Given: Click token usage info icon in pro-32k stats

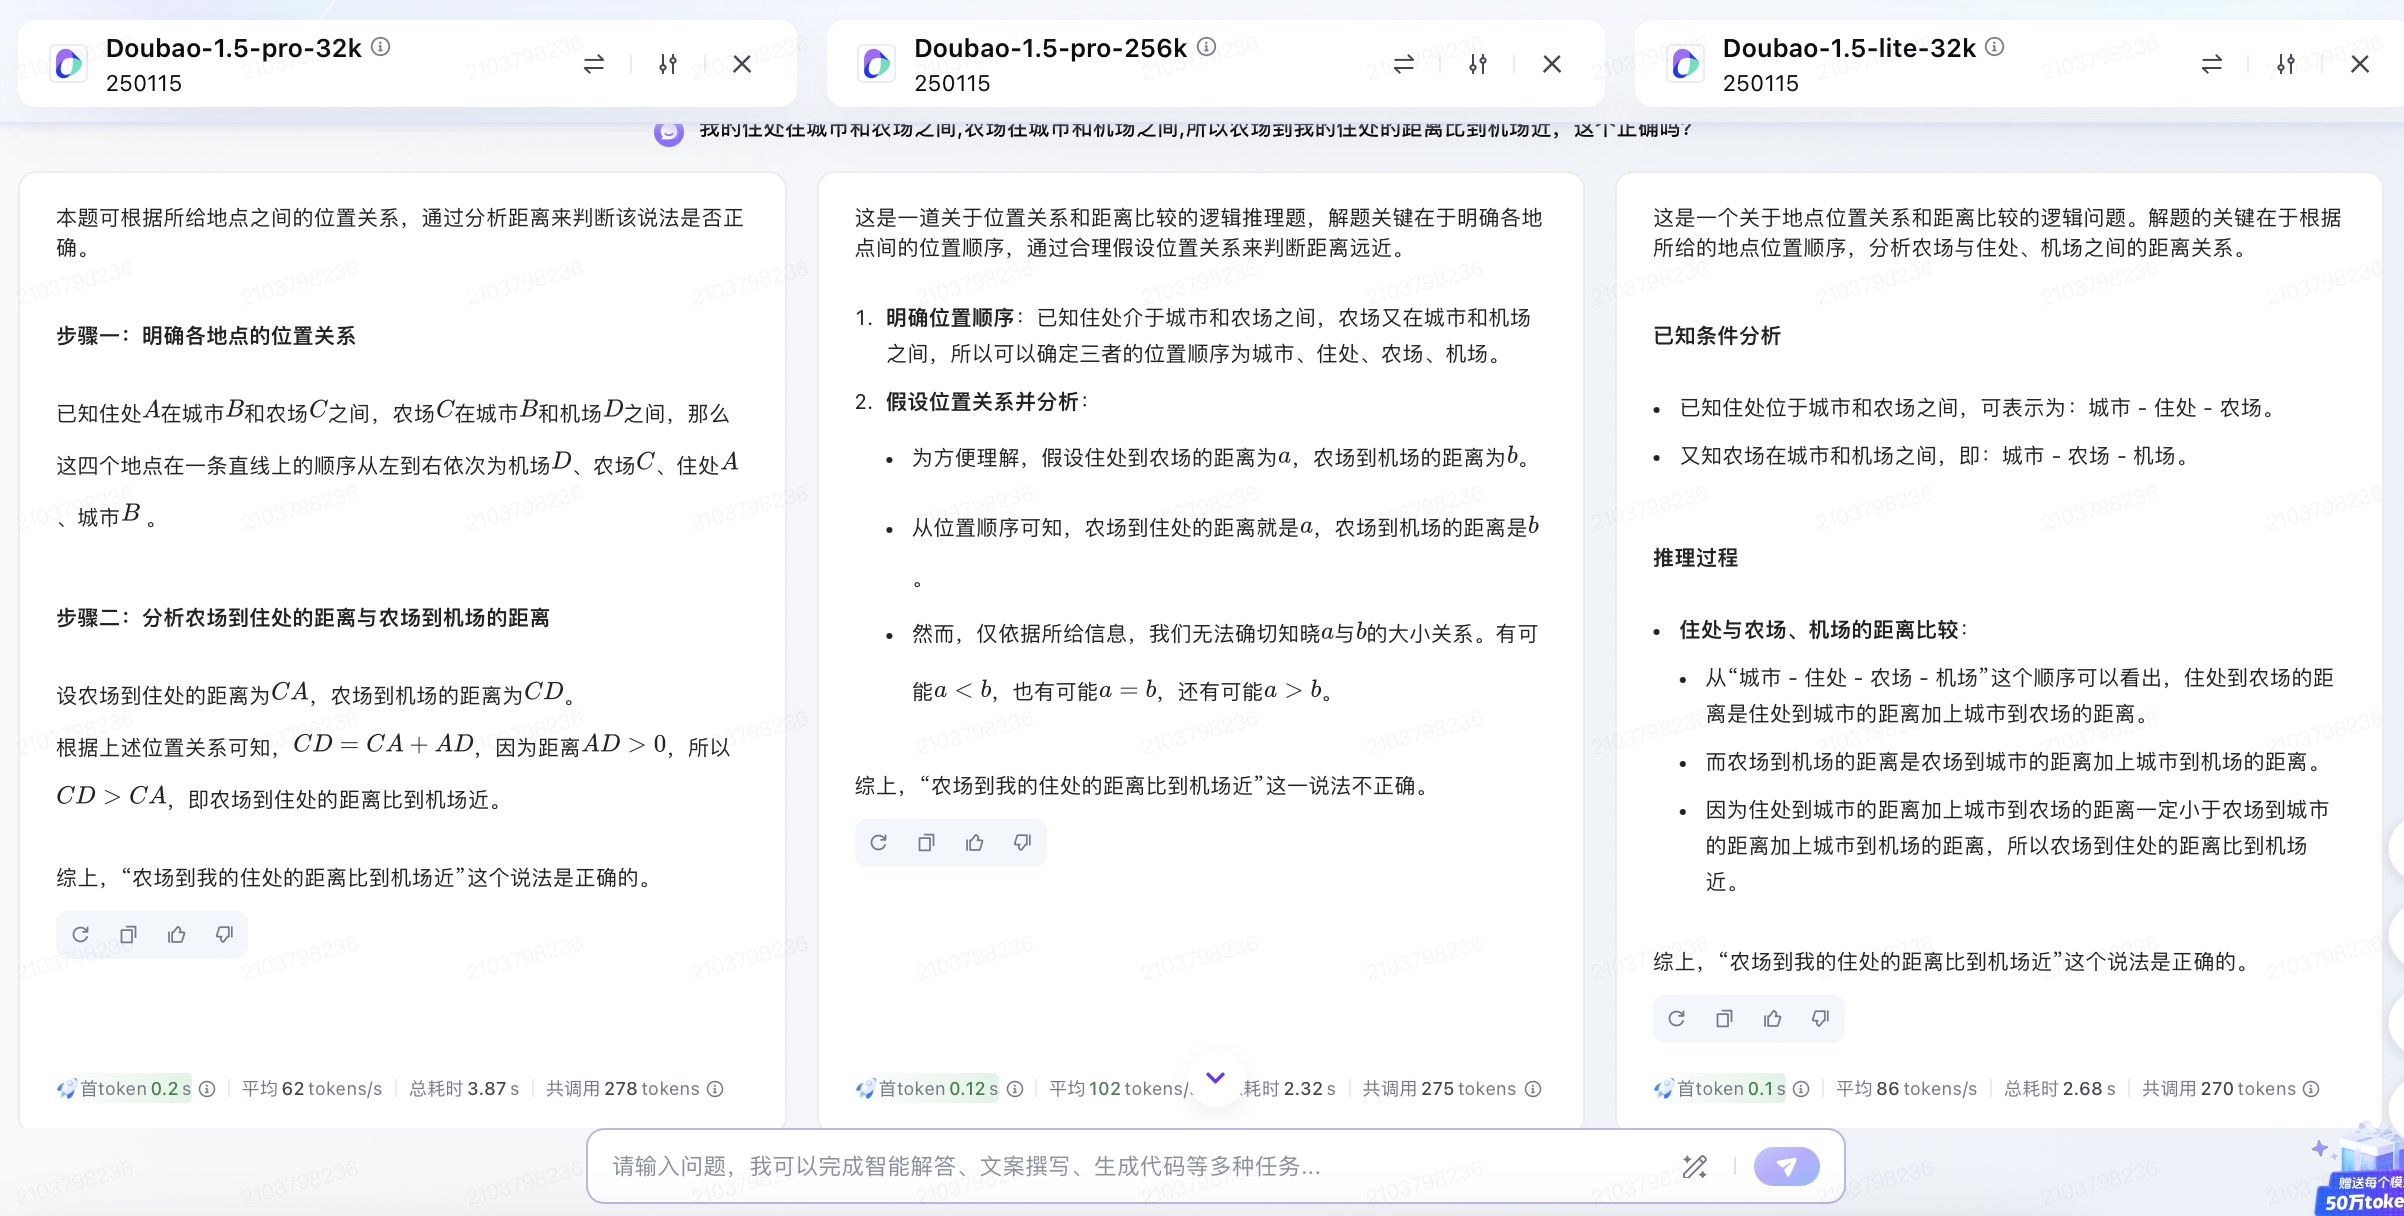Looking at the screenshot, I should tap(715, 1089).
